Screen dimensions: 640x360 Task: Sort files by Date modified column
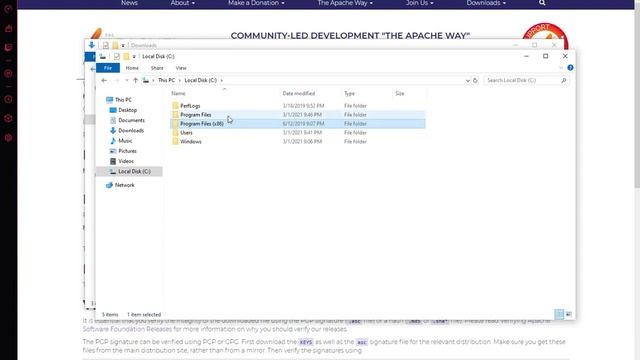pos(298,93)
